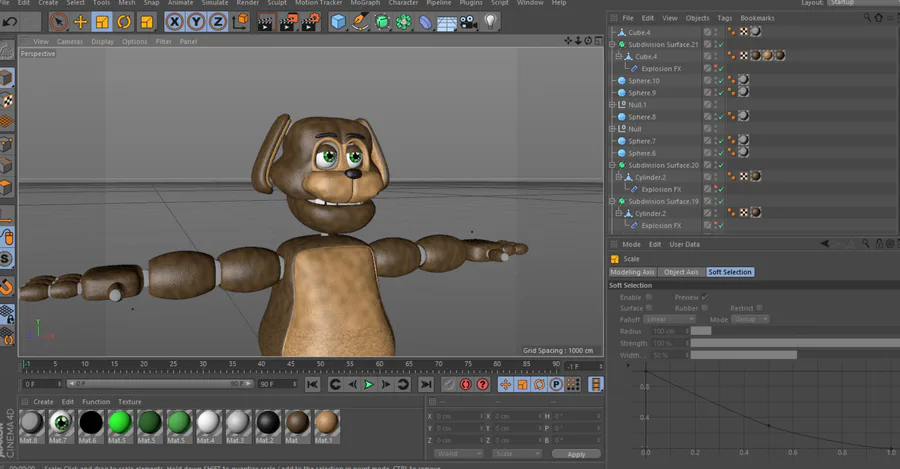Image resolution: width=900 pixels, height=469 pixels.
Task: Toggle the Rubber checkbox
Action: [704, 308]
